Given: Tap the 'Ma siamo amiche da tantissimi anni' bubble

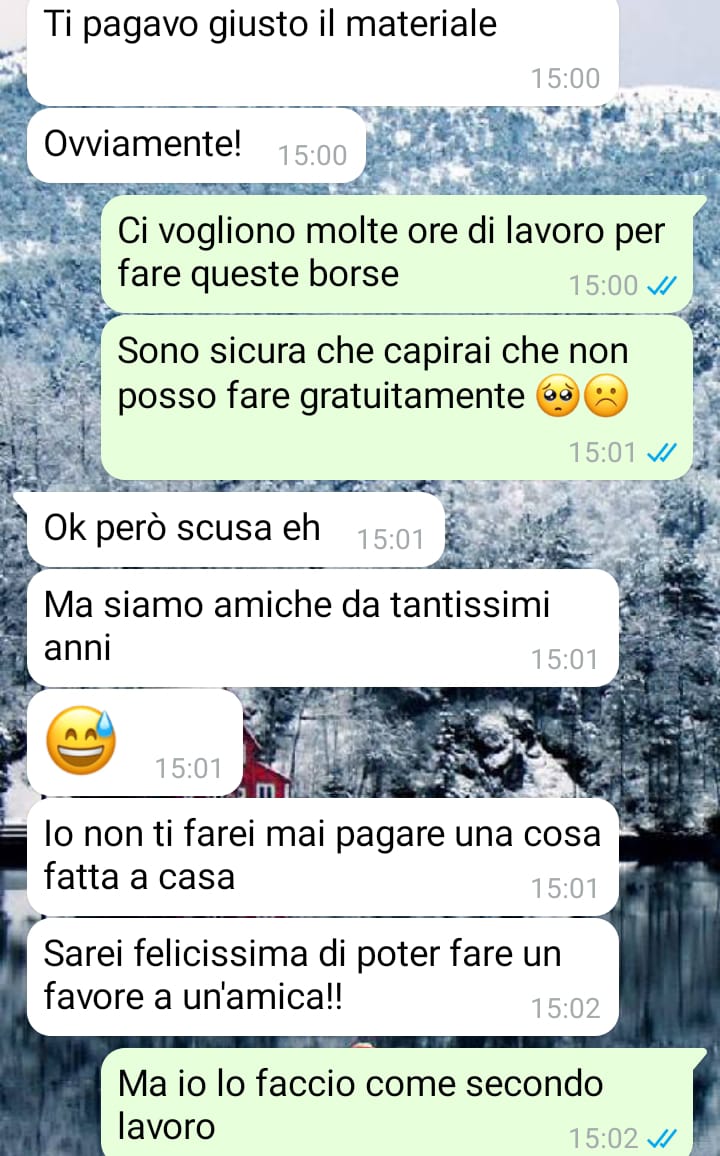Looking at the screenshot, I should (x=322, y=627).
